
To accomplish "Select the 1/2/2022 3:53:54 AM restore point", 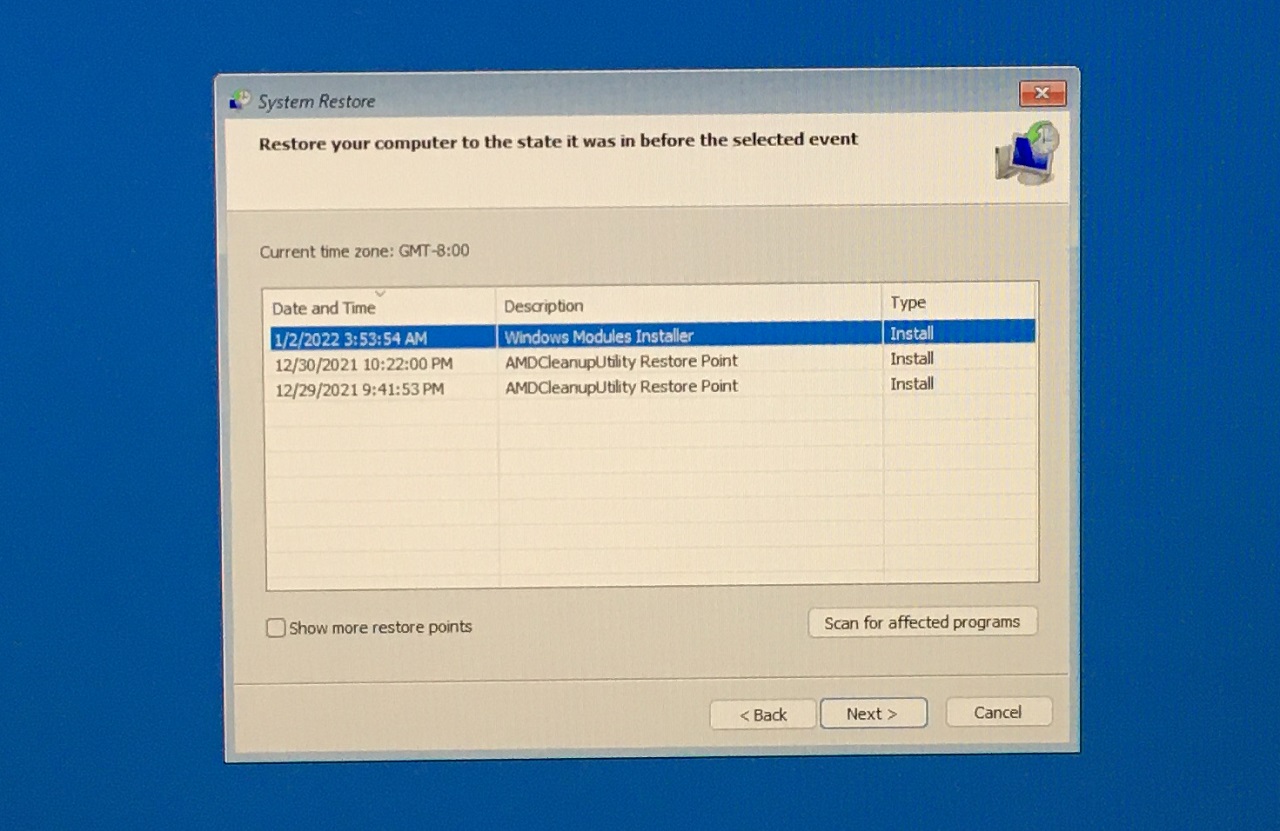I will point(350,339).
